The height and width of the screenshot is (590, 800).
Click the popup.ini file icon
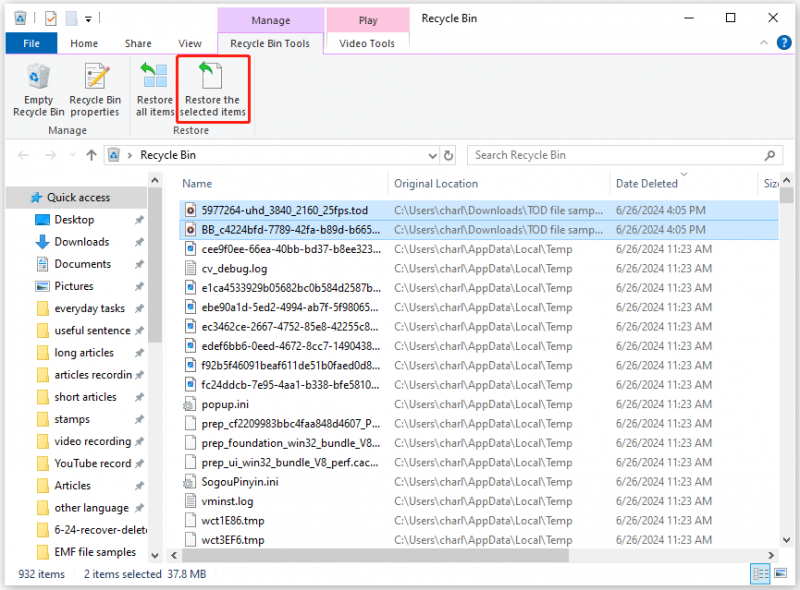tap(190, 405)
